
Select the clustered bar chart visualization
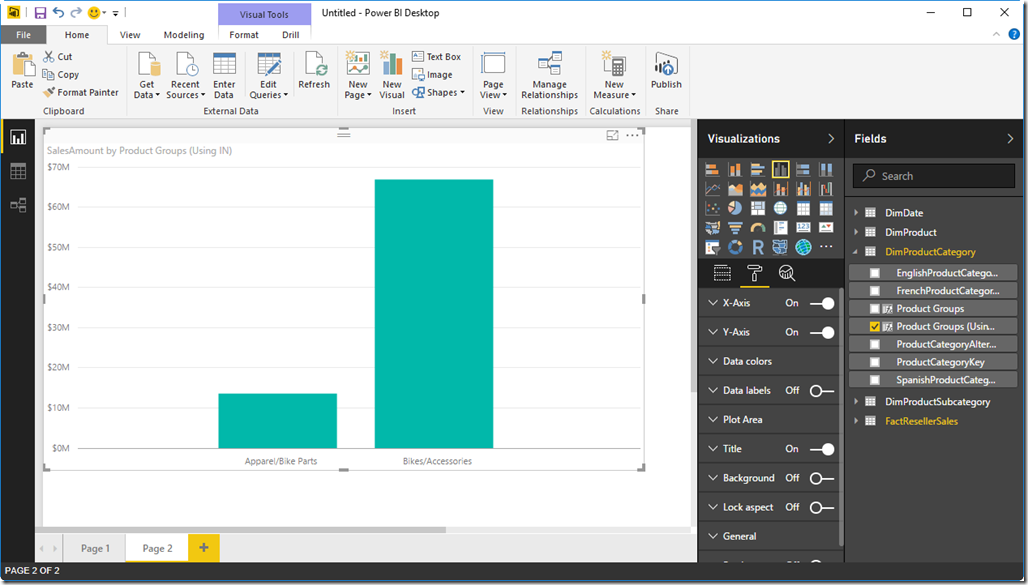coord(758,170)
